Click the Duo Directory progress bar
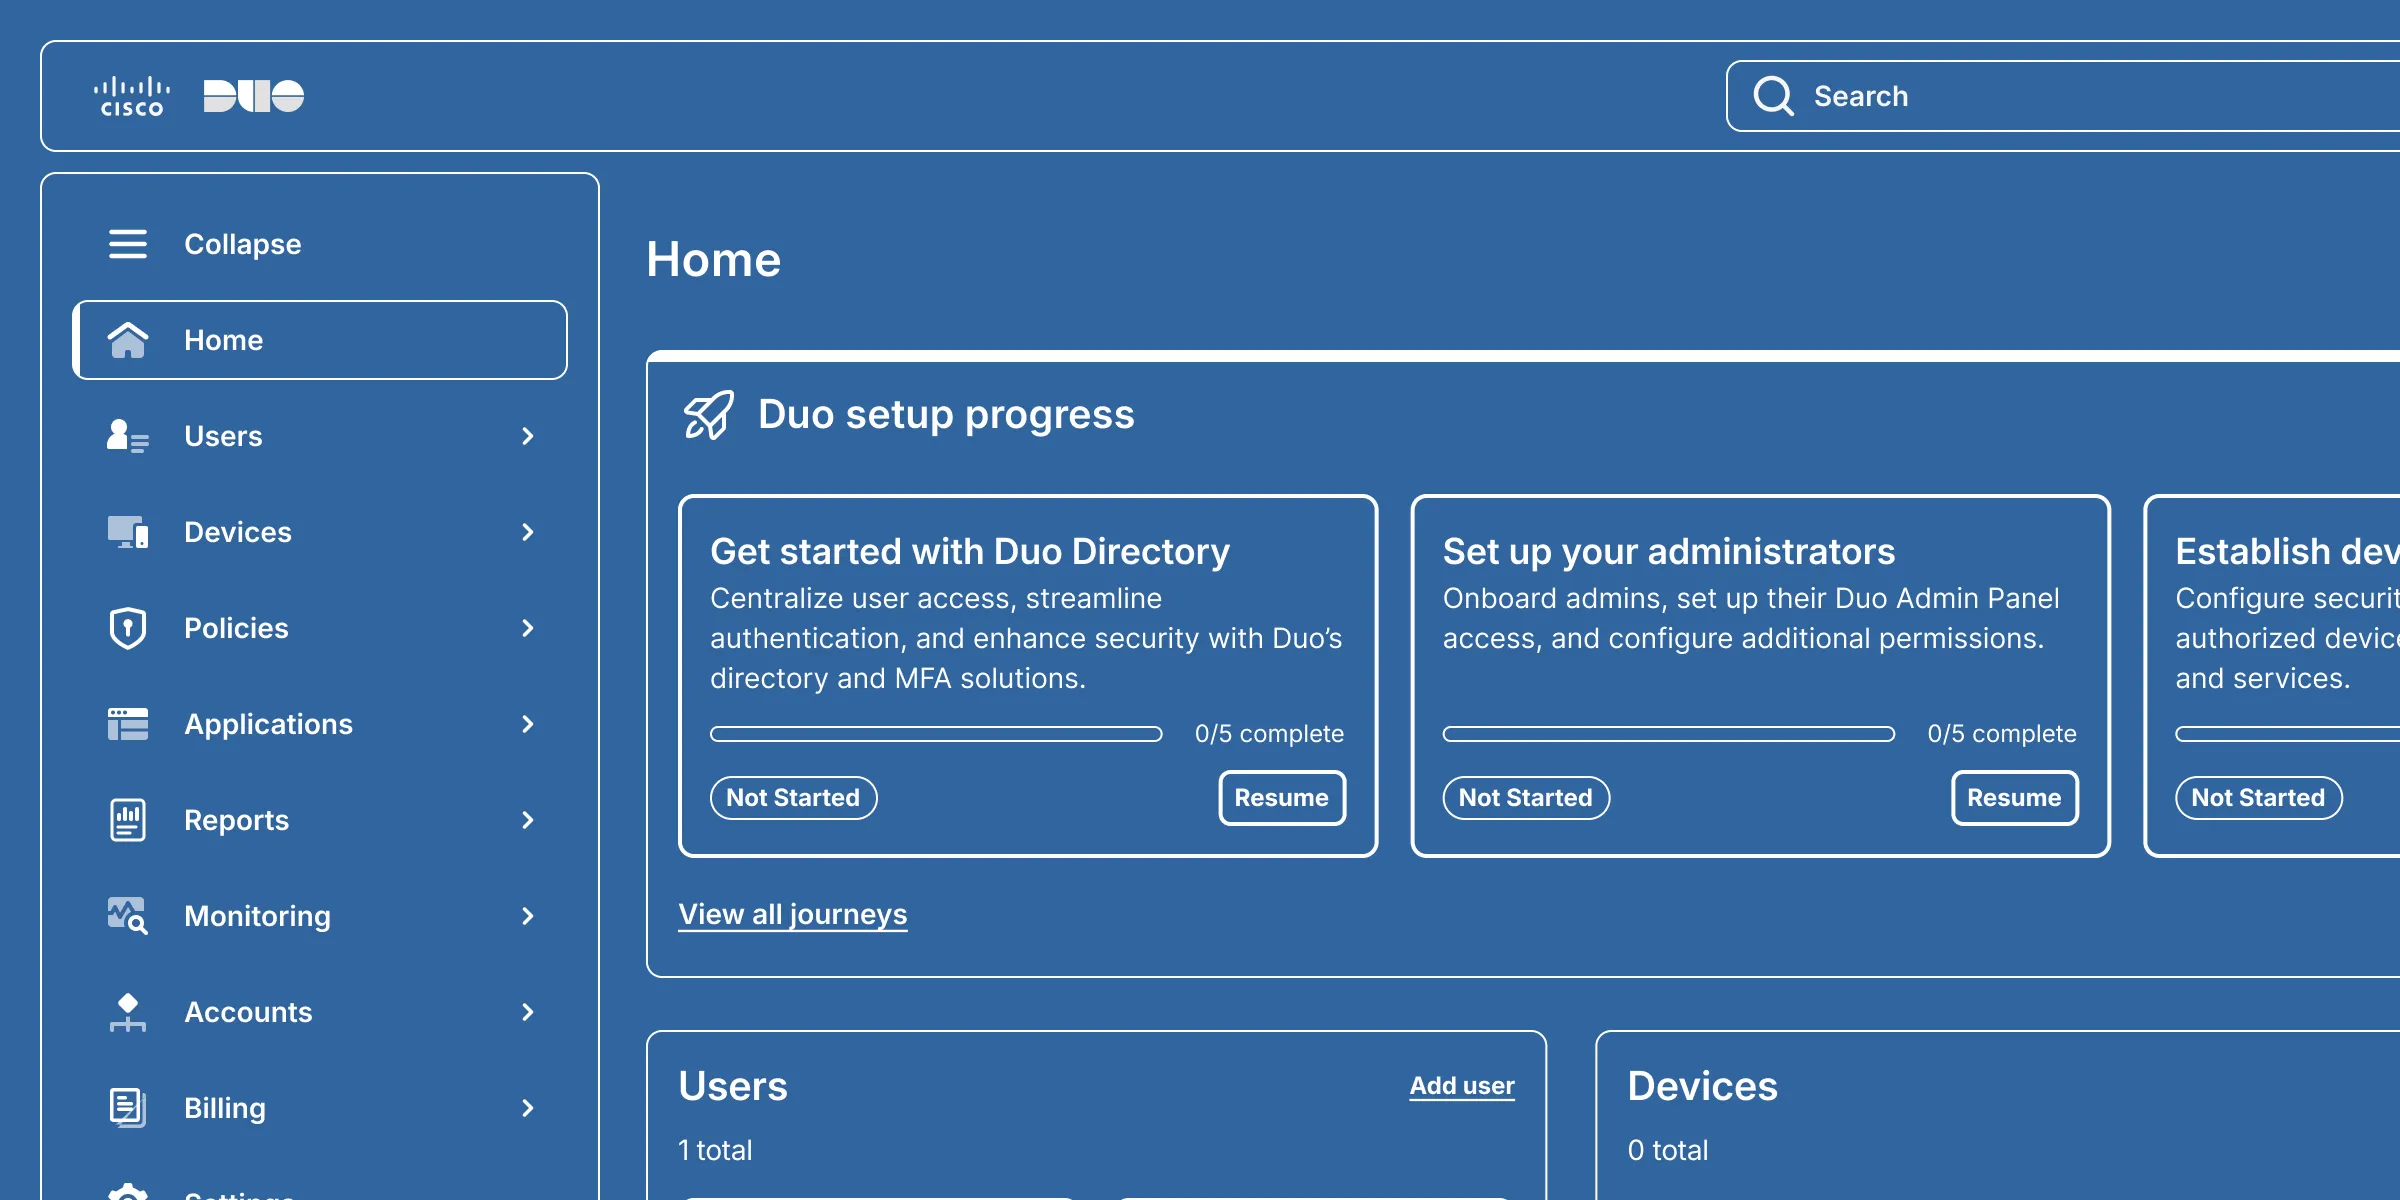This screenshot has width=2400, height=1200. click(x=936, y=734)
